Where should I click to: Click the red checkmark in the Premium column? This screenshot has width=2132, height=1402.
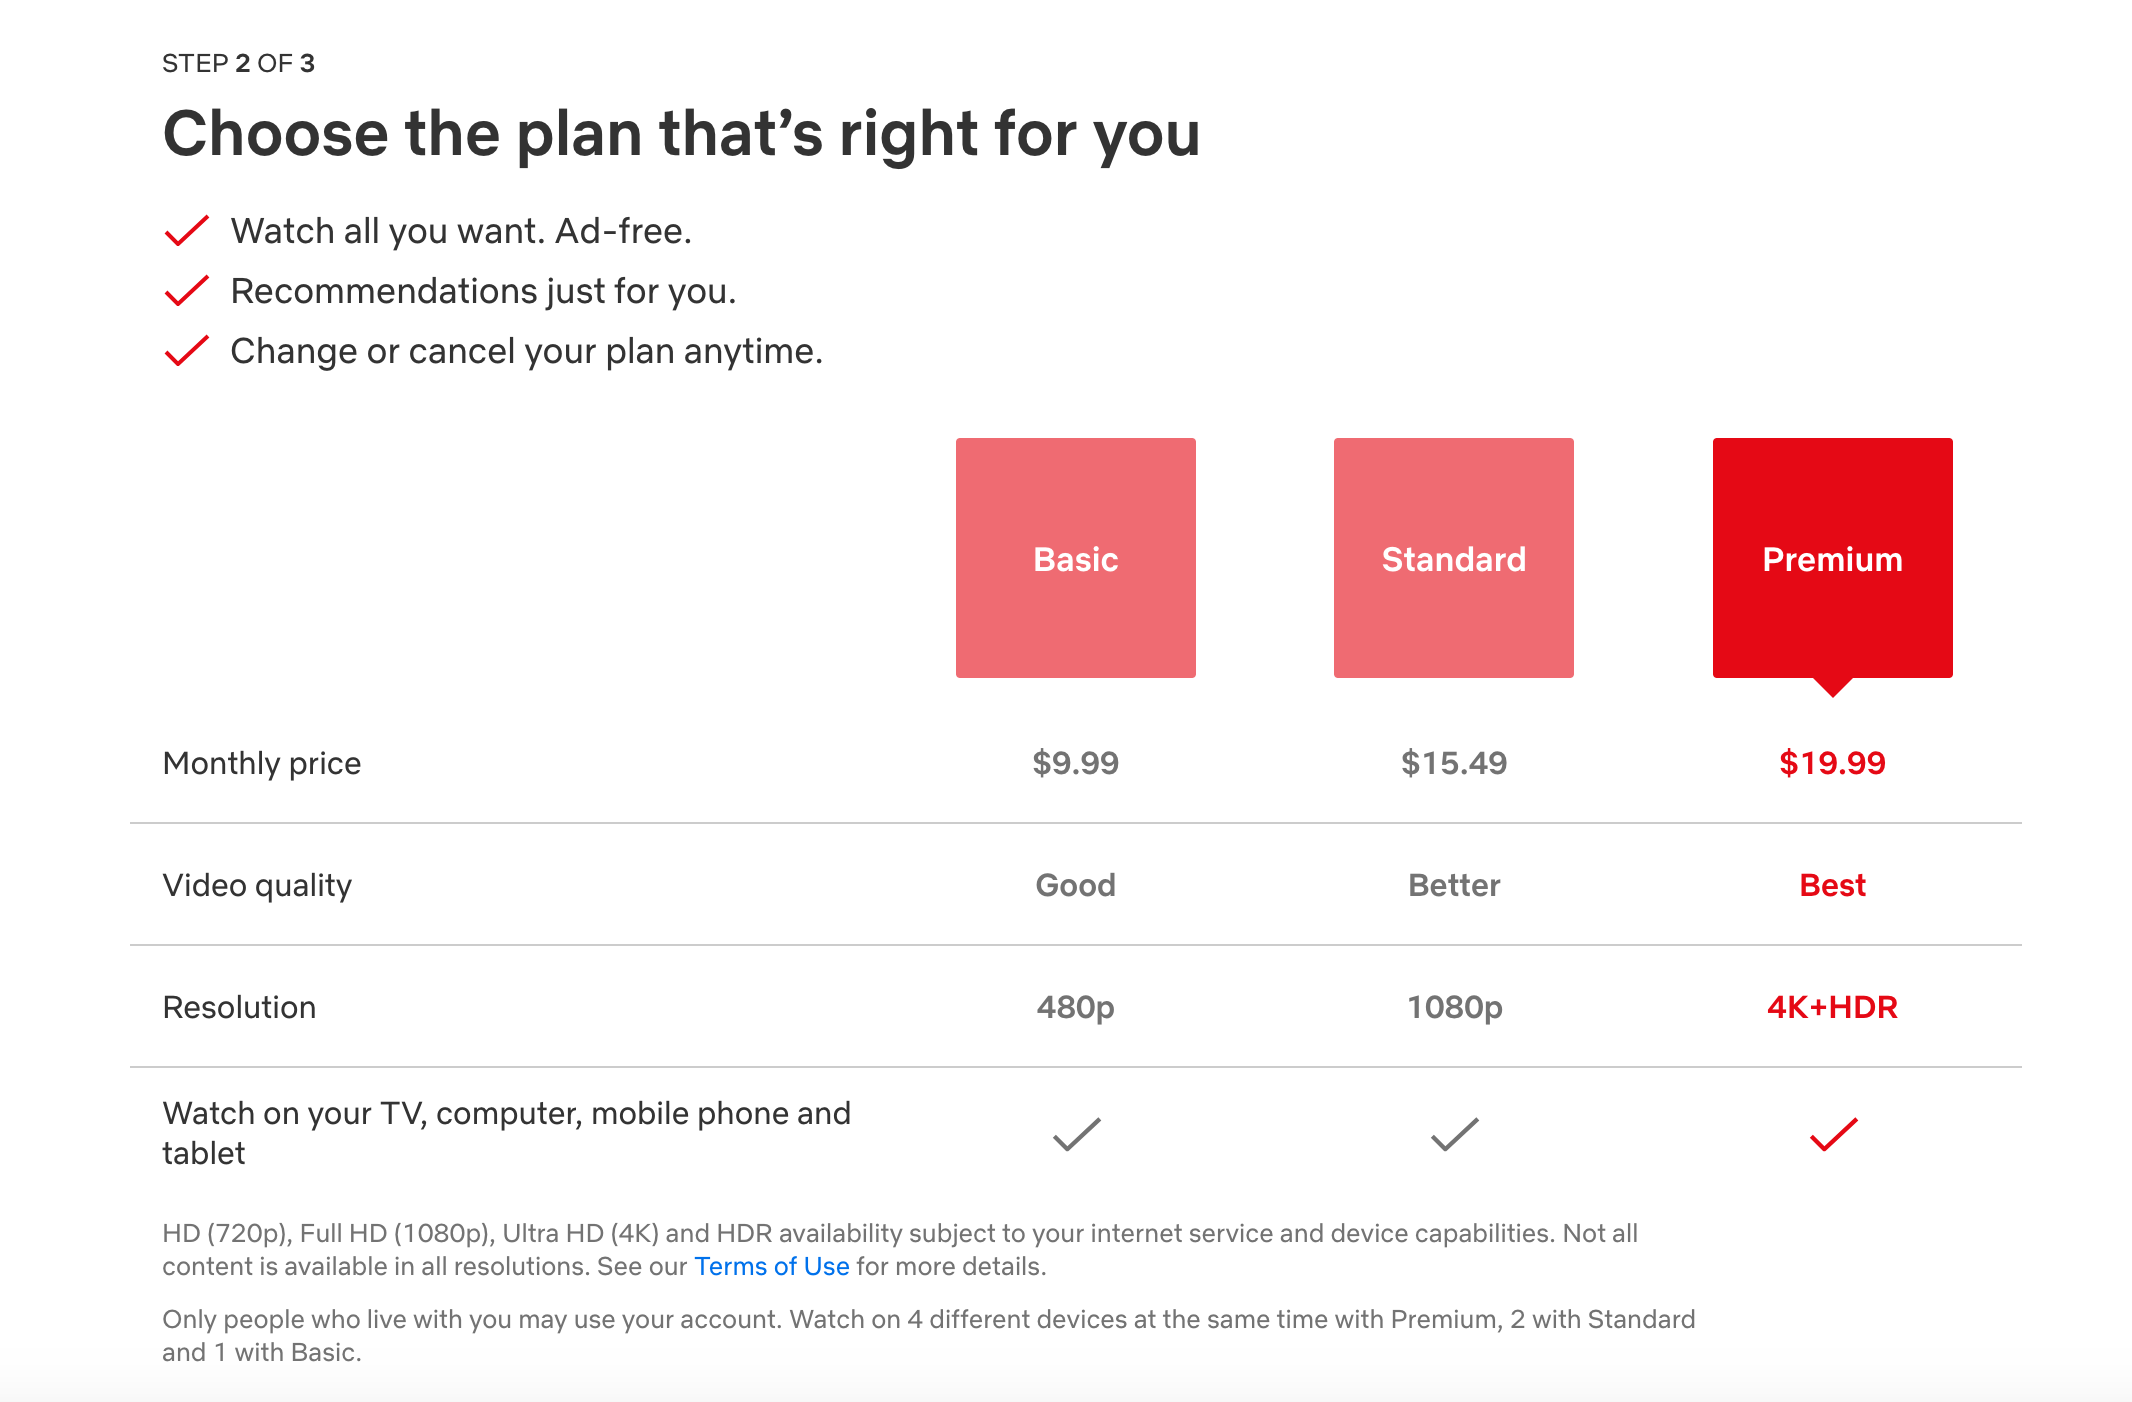pyautogui.click(x=1831, y=1131)
